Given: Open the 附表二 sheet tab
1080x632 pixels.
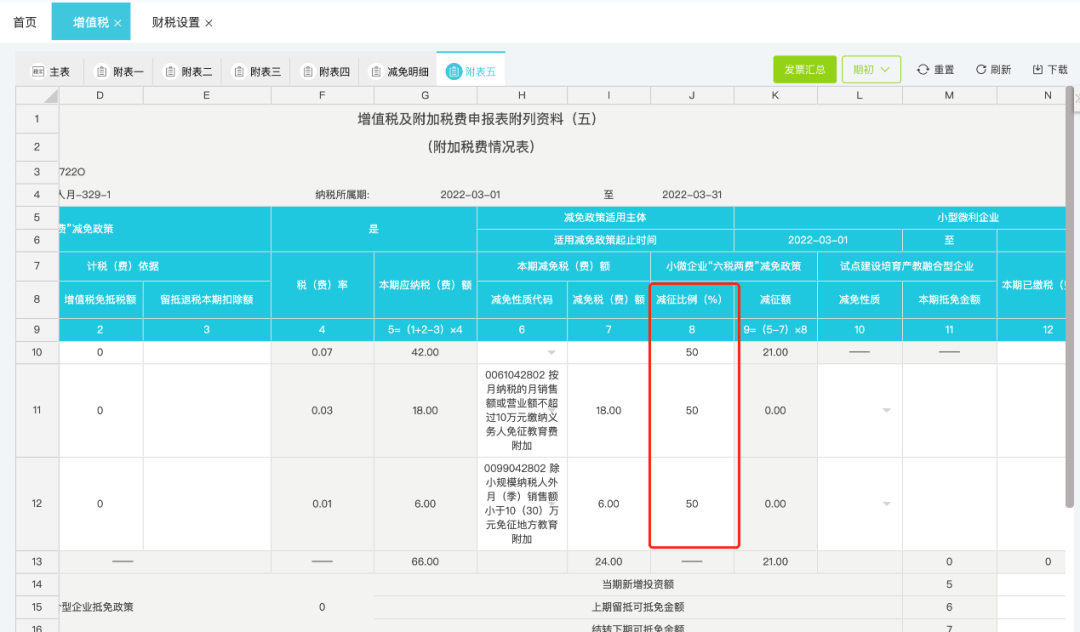Looking at the screenshot, I should [x=188, y=72].
